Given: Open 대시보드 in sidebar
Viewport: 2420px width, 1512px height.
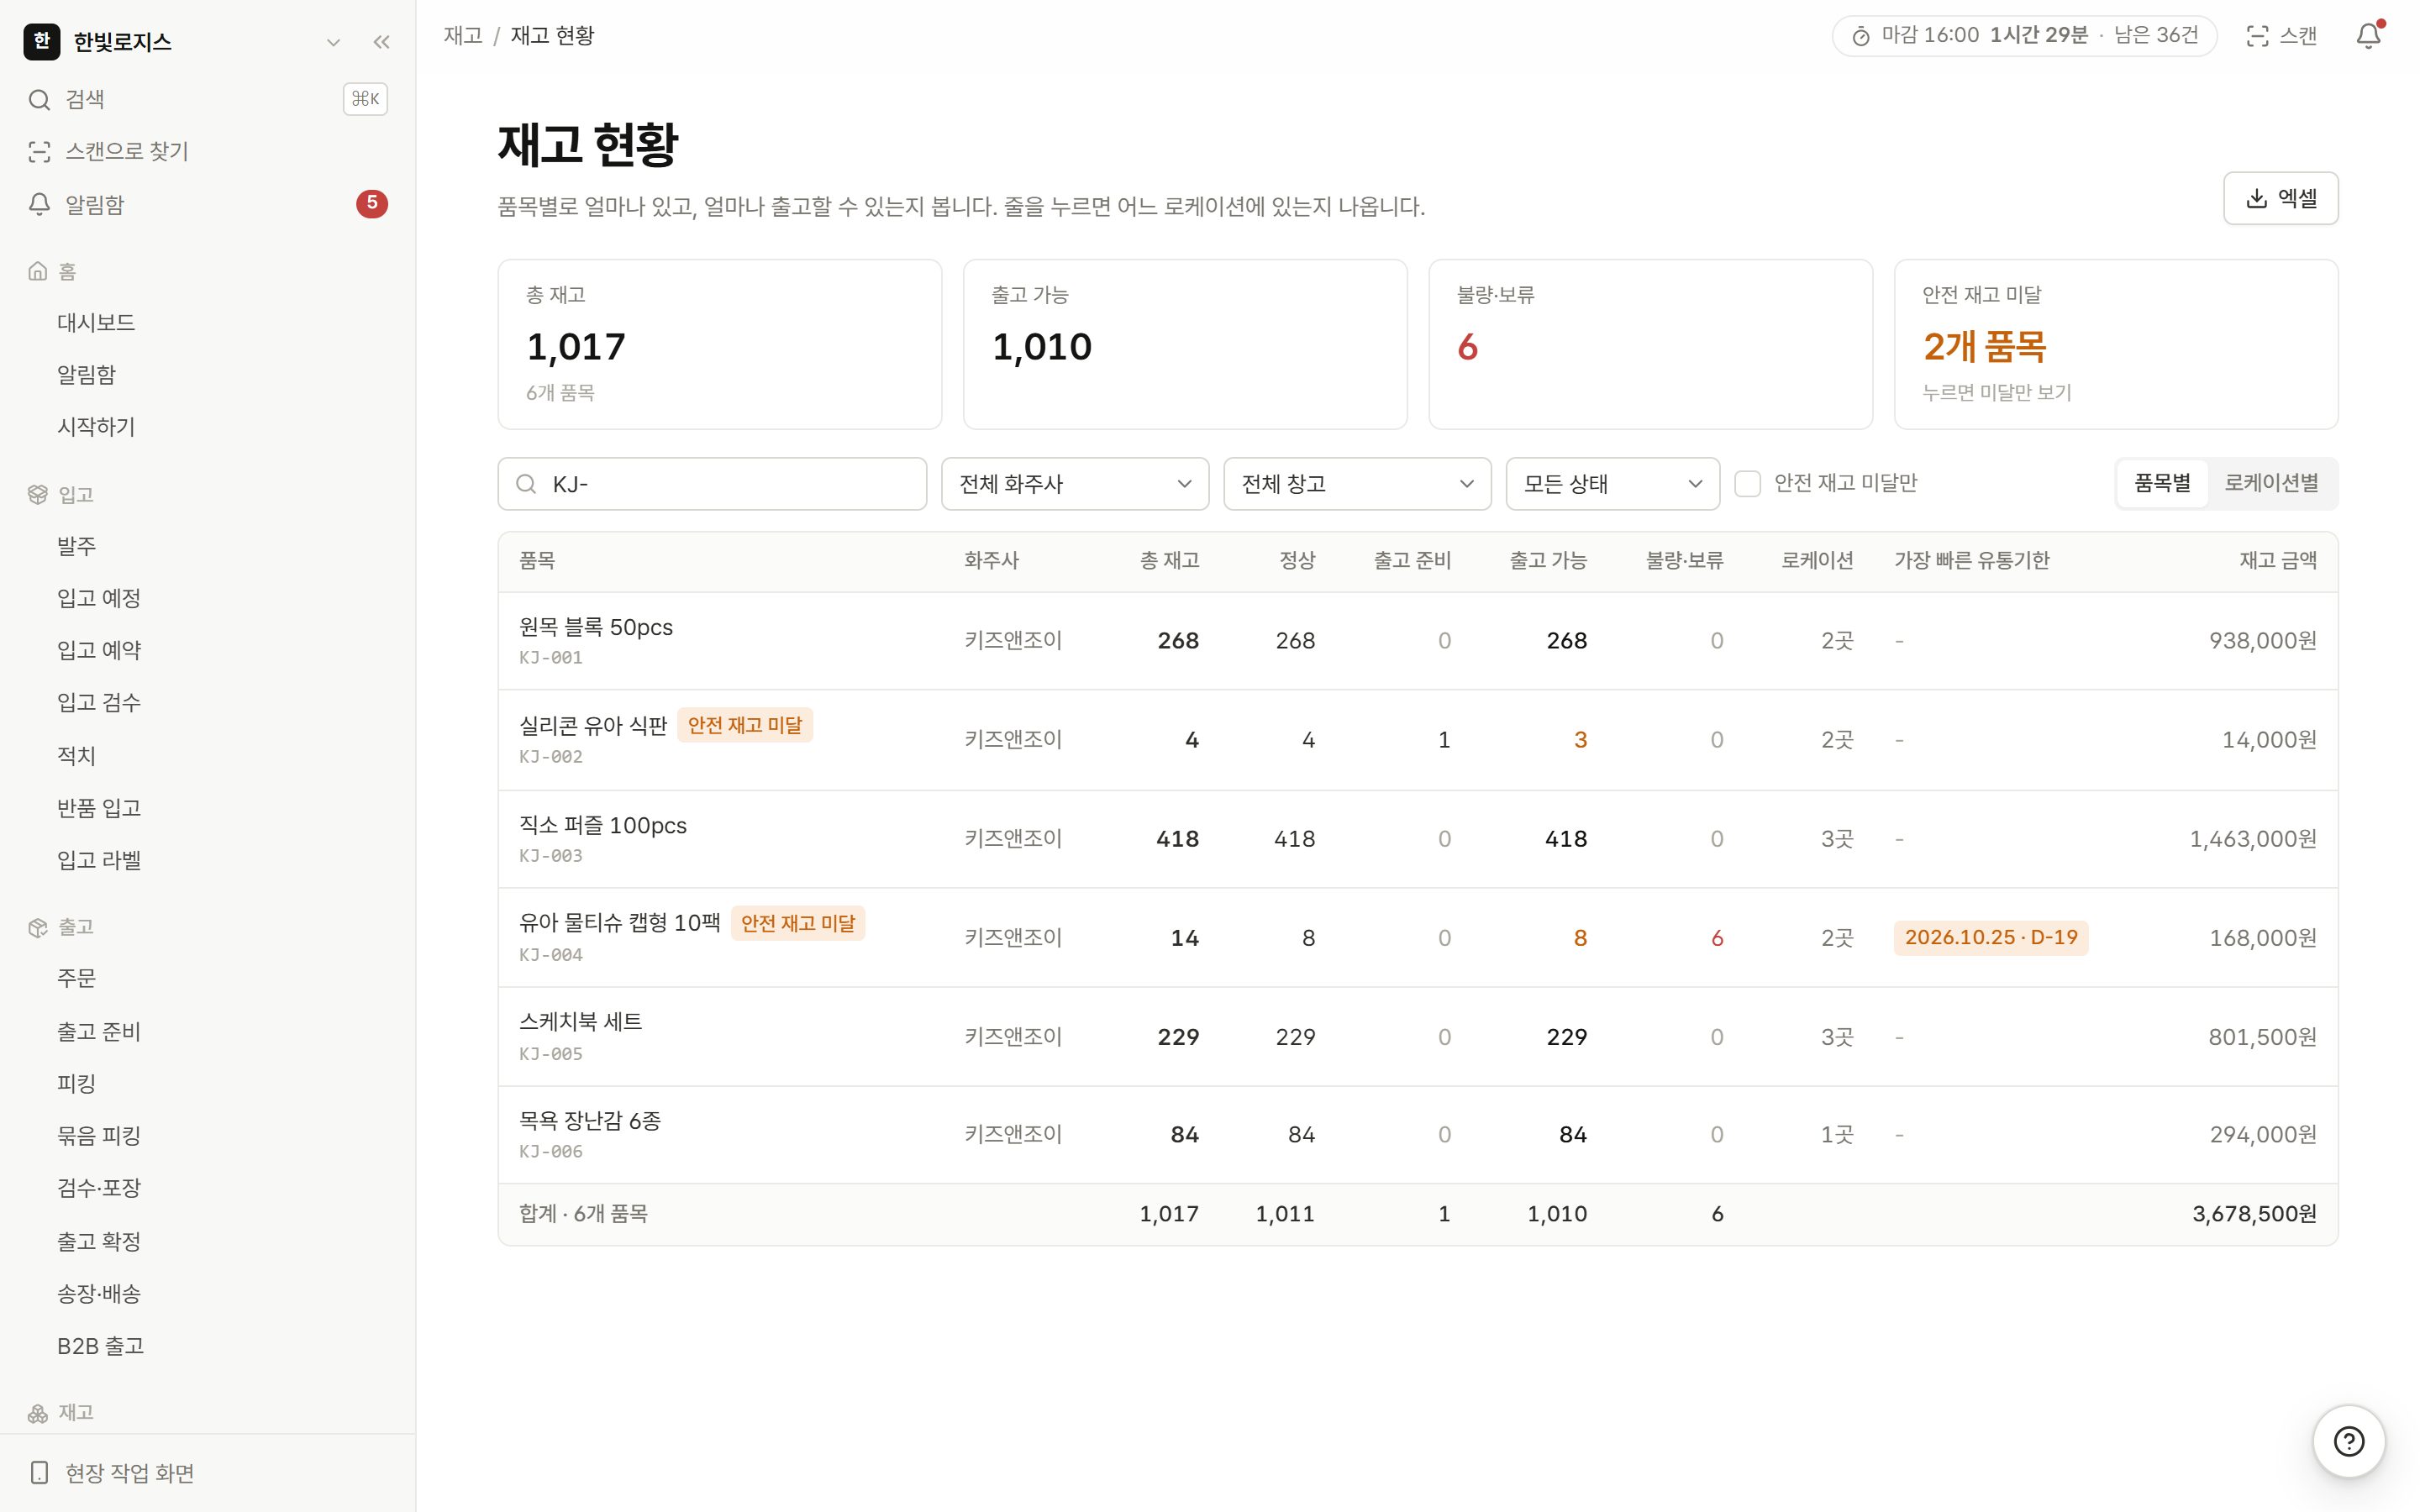Looking at the screenshot, I should click(96, 322).
